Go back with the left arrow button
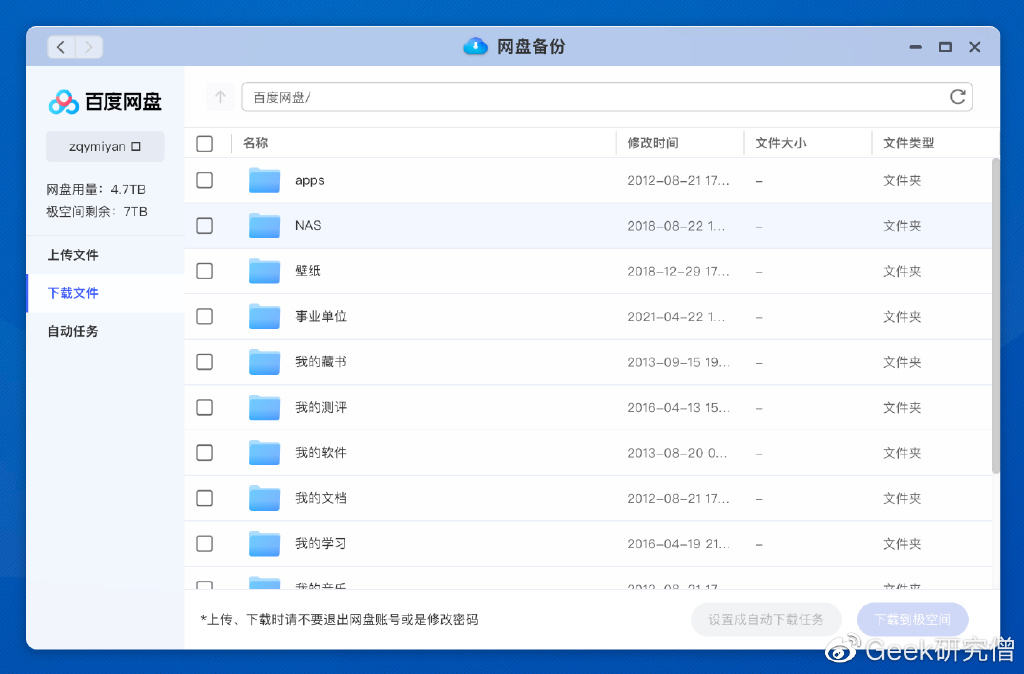The height and width of the screenshot is (674, 1024). pyautogui.click(x=61, y=47)
